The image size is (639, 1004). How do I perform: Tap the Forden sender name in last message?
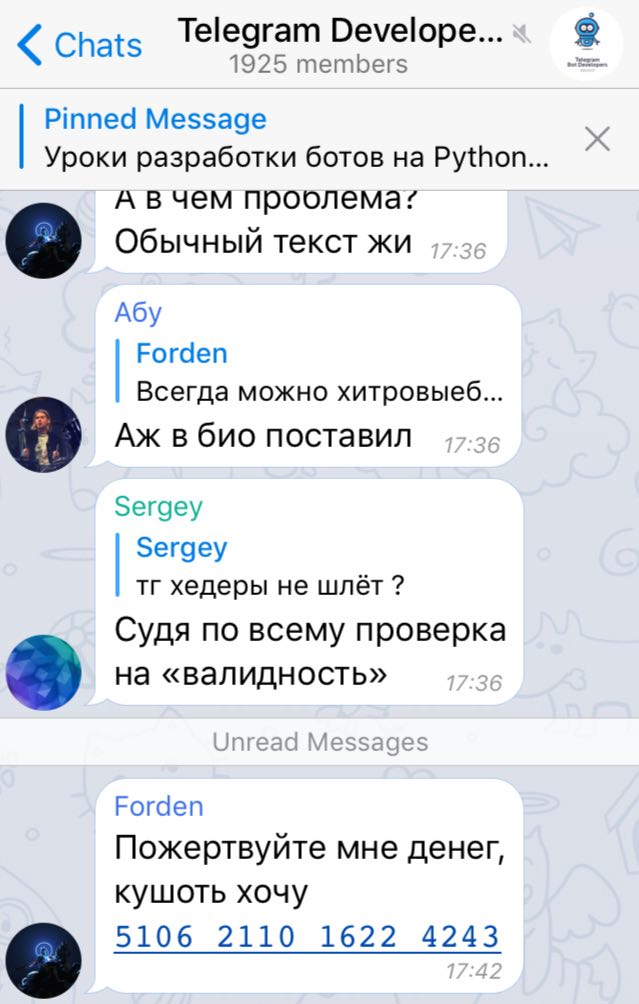coord(159,806)
